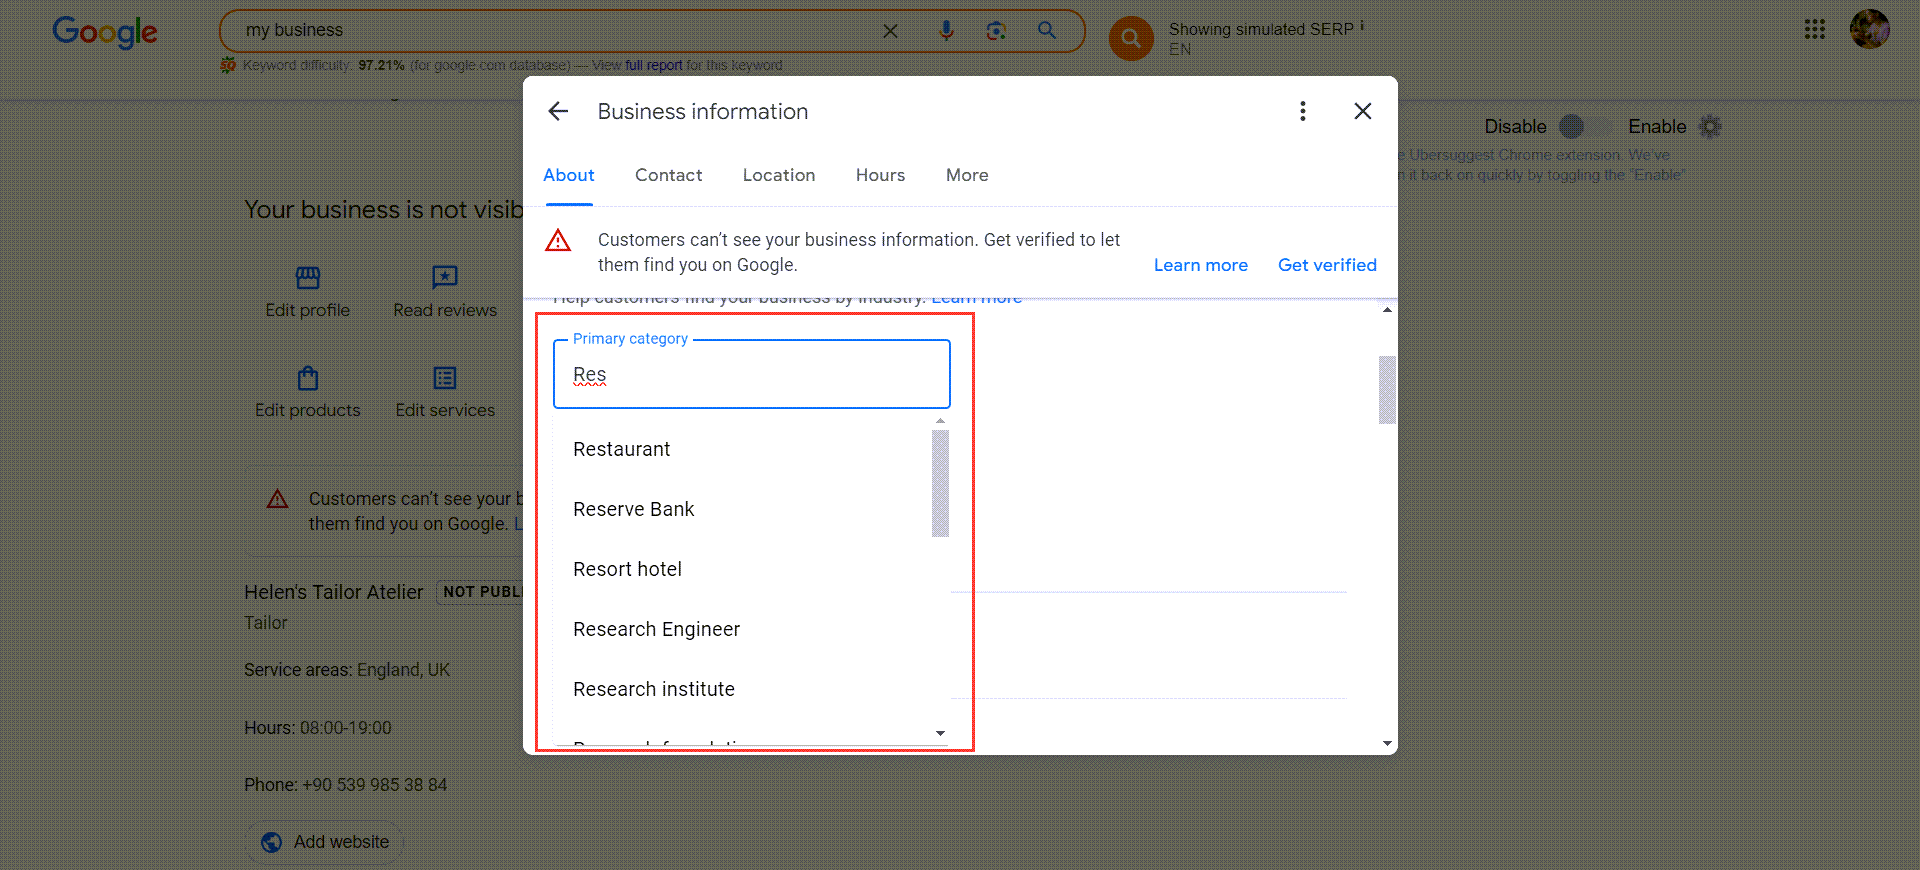Open Ubersuggest settings gear
Image resolution: width=1920 pixels, height=870 pixels.
(1711, 127)
